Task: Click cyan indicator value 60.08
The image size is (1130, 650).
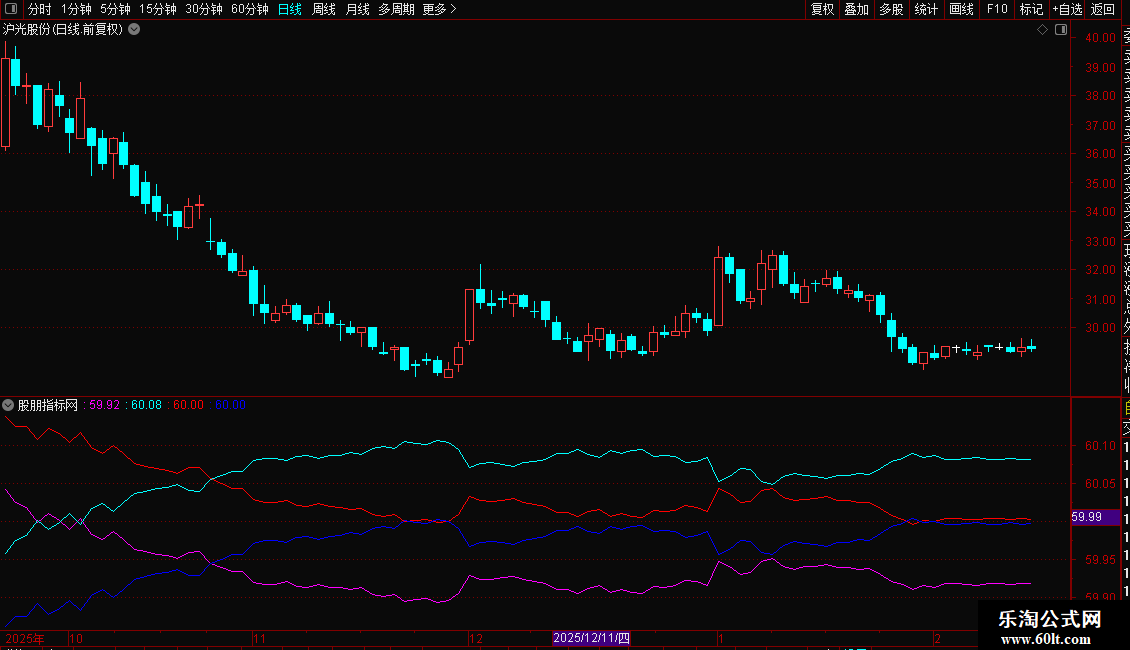Action: point(146,405)
